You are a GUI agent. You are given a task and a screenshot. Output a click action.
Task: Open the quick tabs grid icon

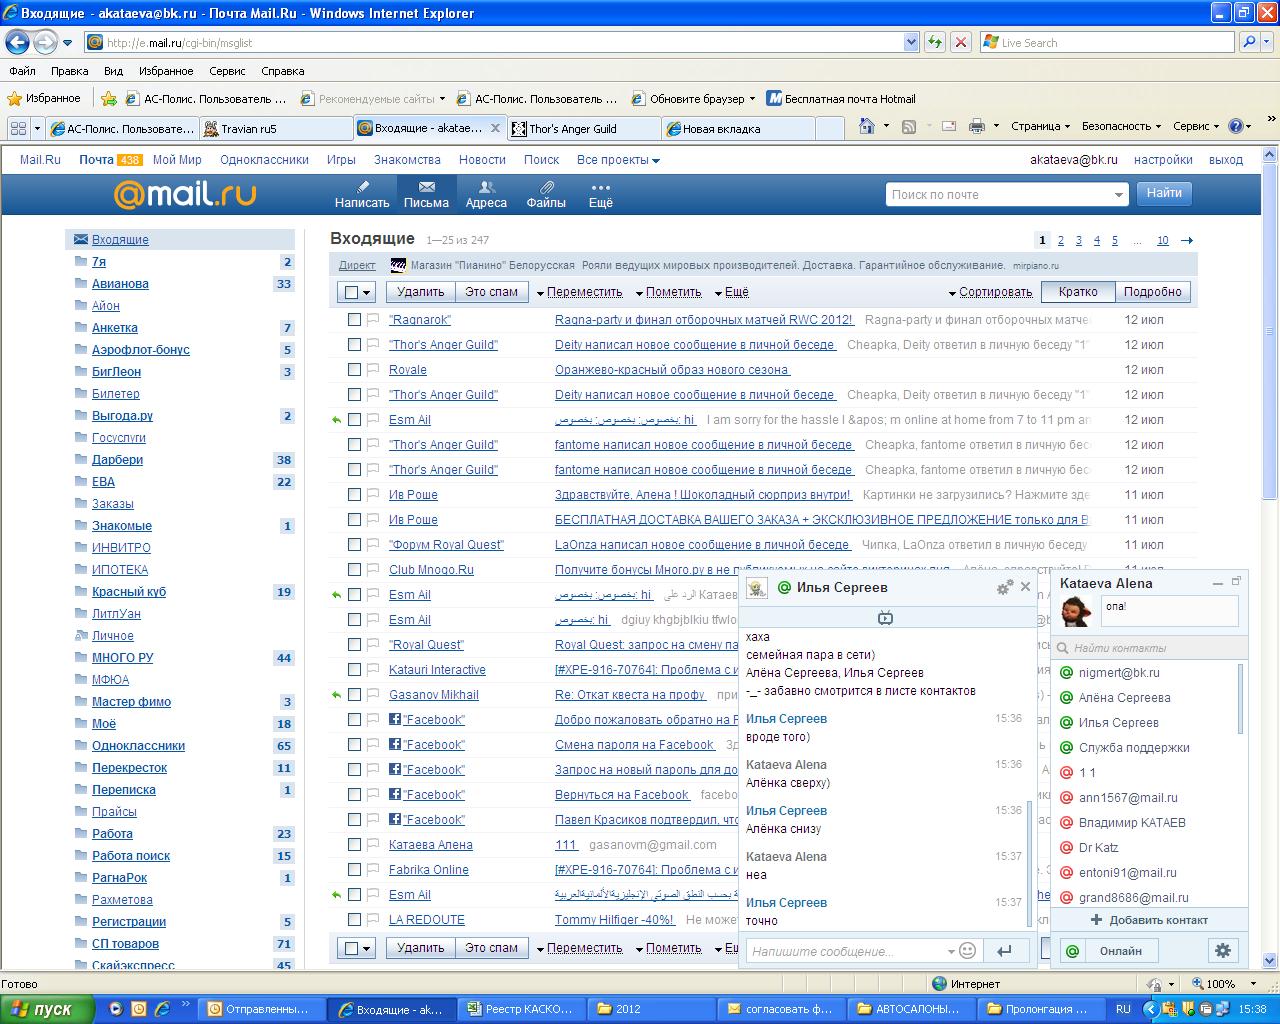coord(17,128)
